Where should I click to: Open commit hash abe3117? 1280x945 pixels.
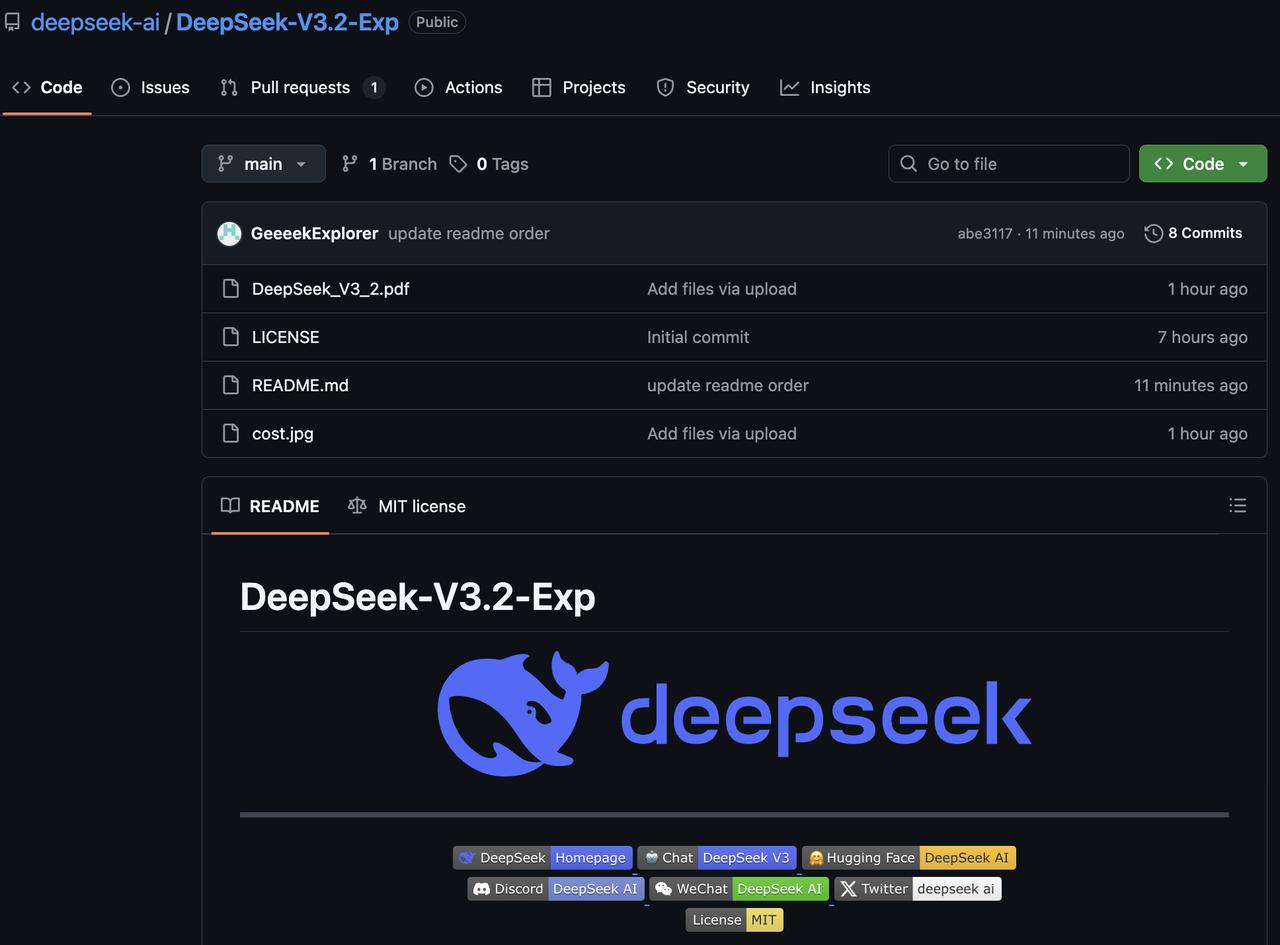(x=985, y=233)
